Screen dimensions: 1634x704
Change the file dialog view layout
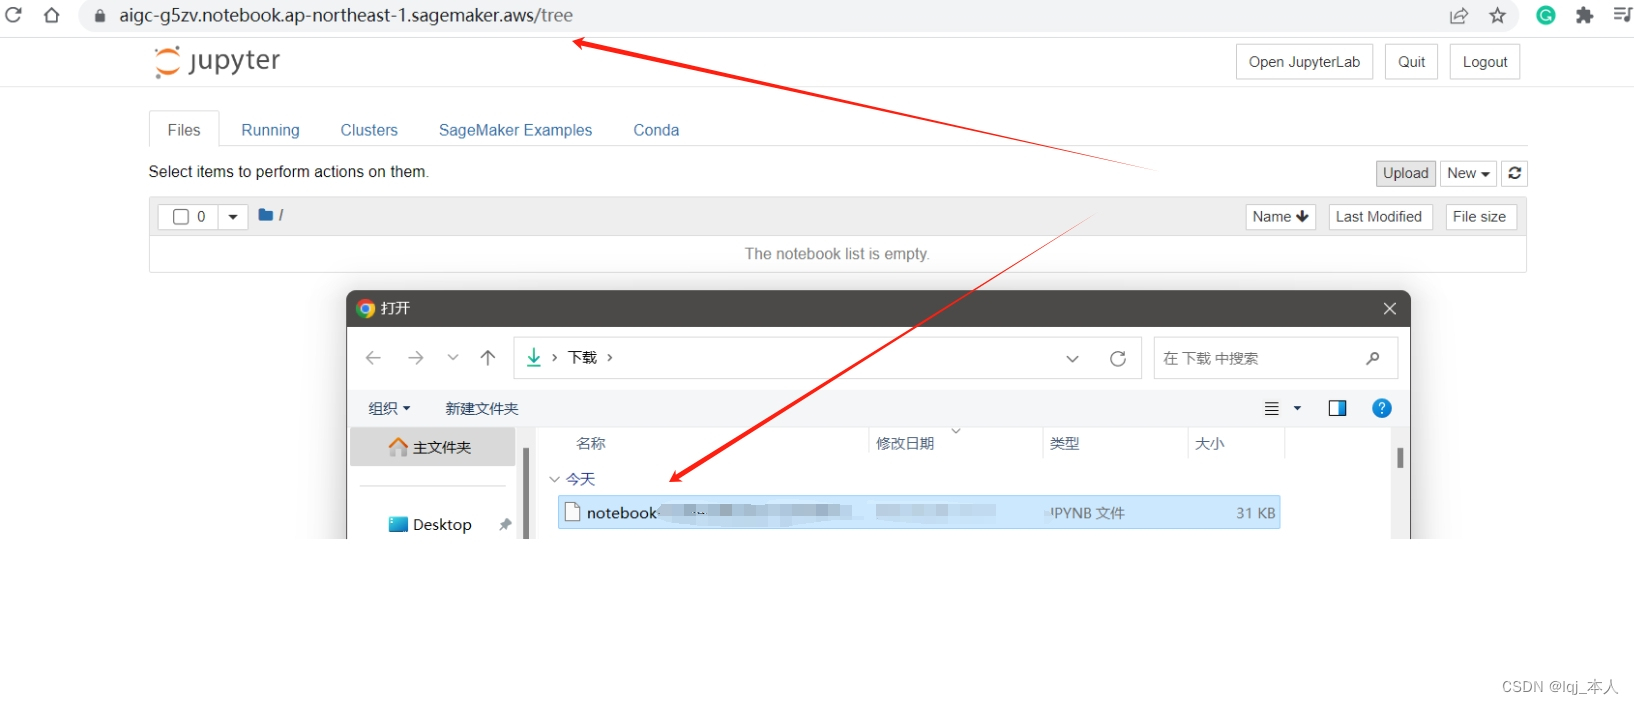point(1272,408)
